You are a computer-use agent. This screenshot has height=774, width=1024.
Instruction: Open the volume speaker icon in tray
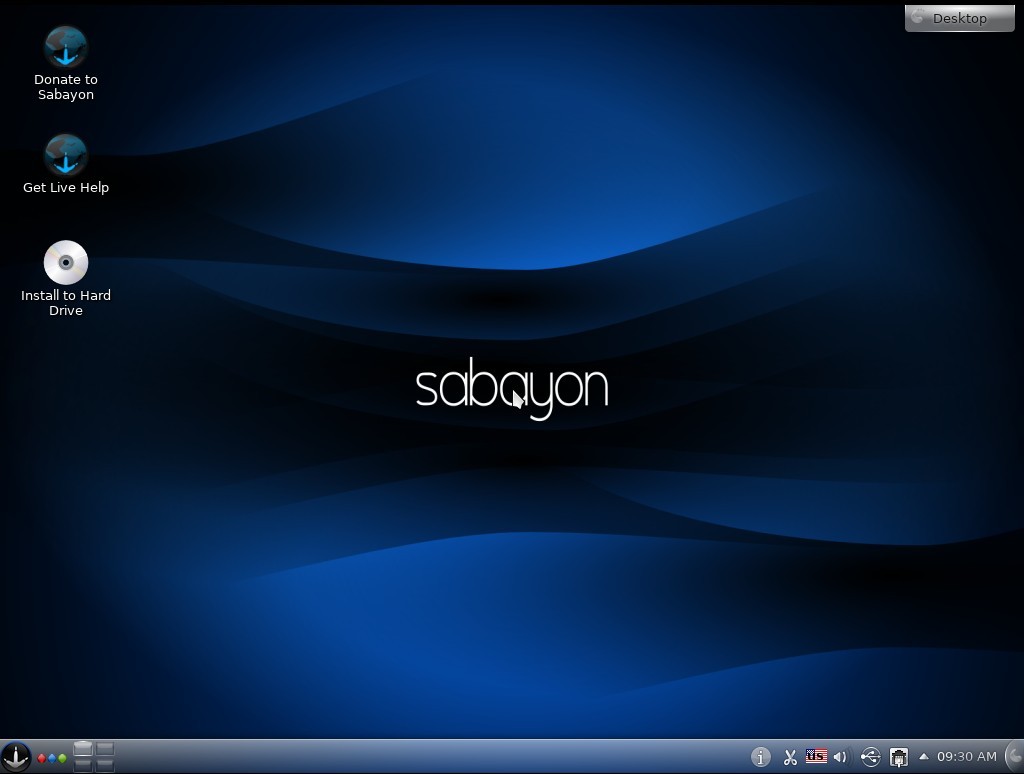coord(840,757)
